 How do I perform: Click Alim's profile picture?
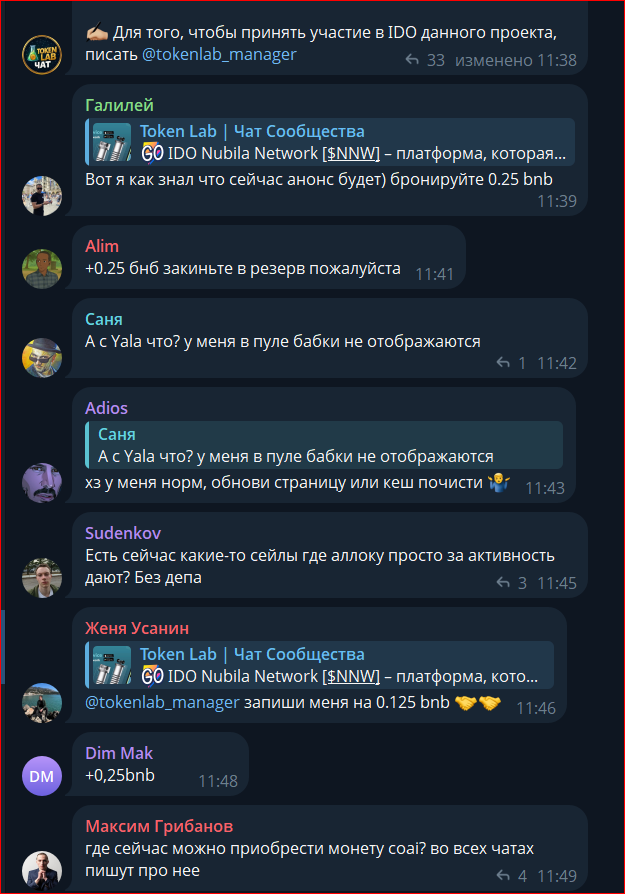coord(42,269)
